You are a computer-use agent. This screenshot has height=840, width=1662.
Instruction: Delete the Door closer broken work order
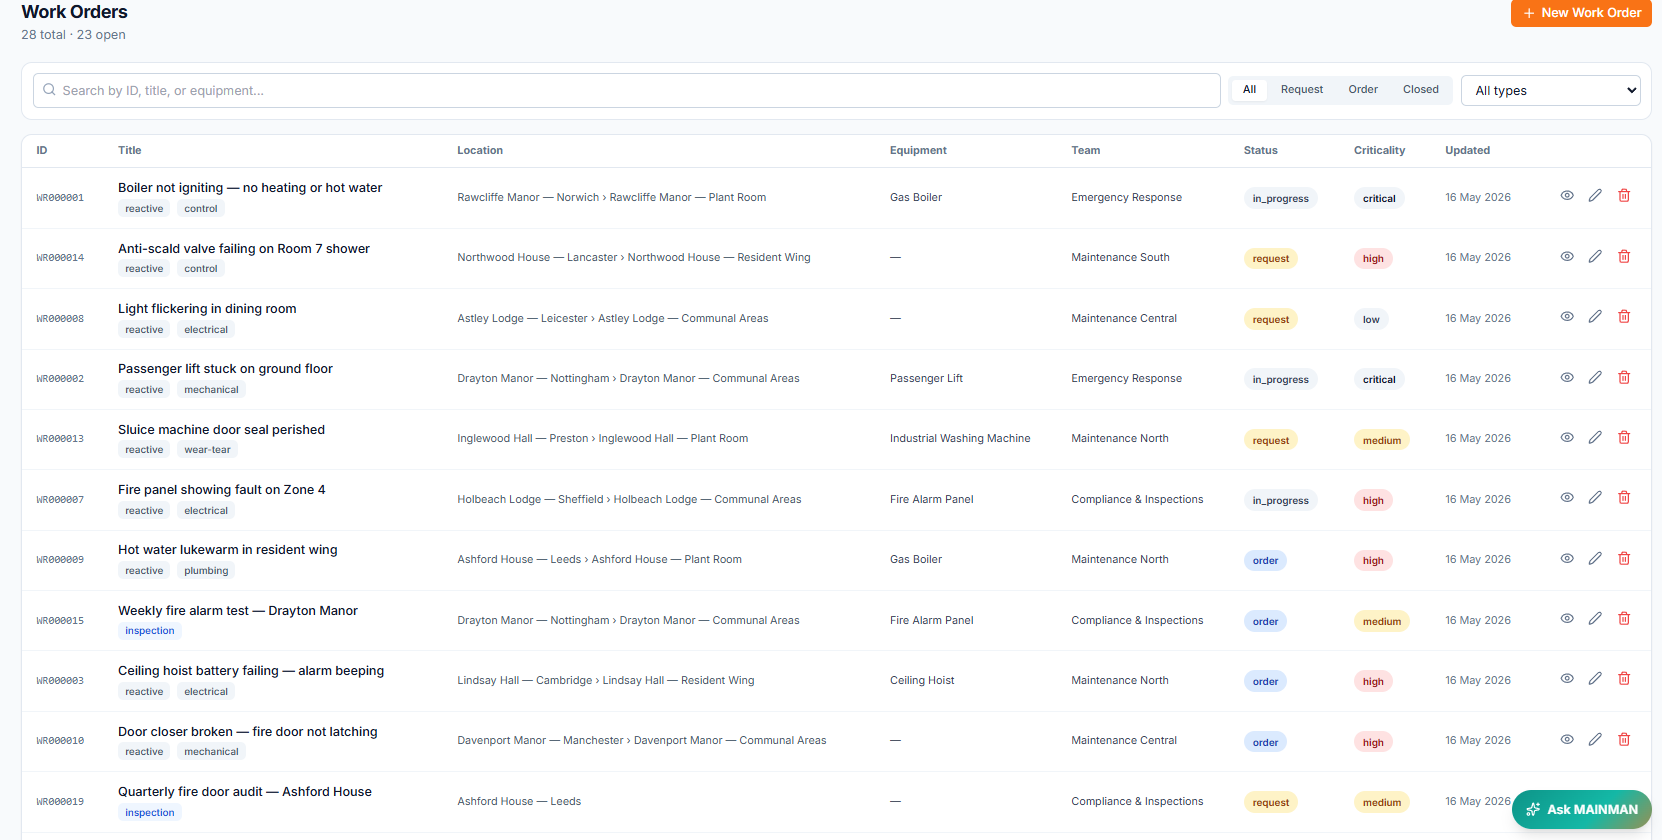point(1624,740)
